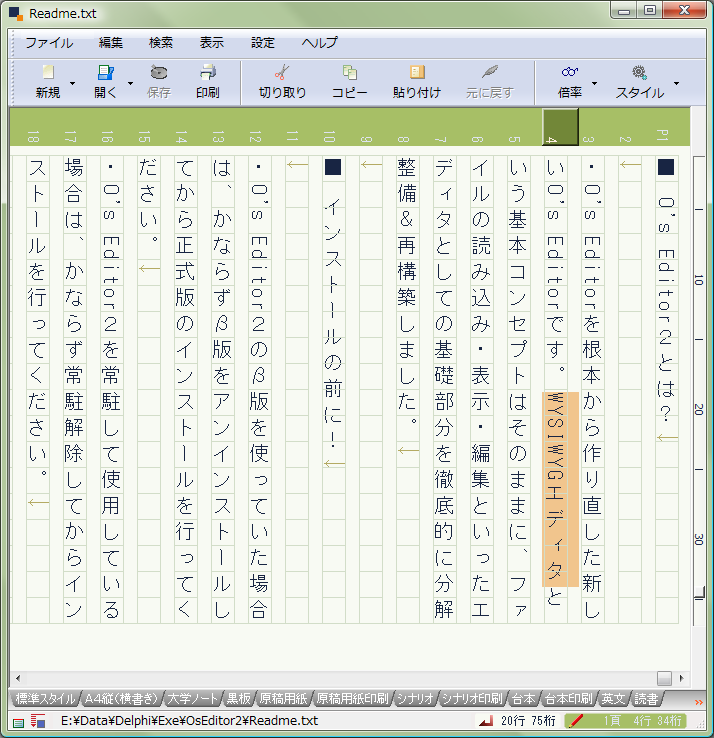Screen dimensions: 714x738
Task: Switch to the 読書 tab
Action: (646, 699)
